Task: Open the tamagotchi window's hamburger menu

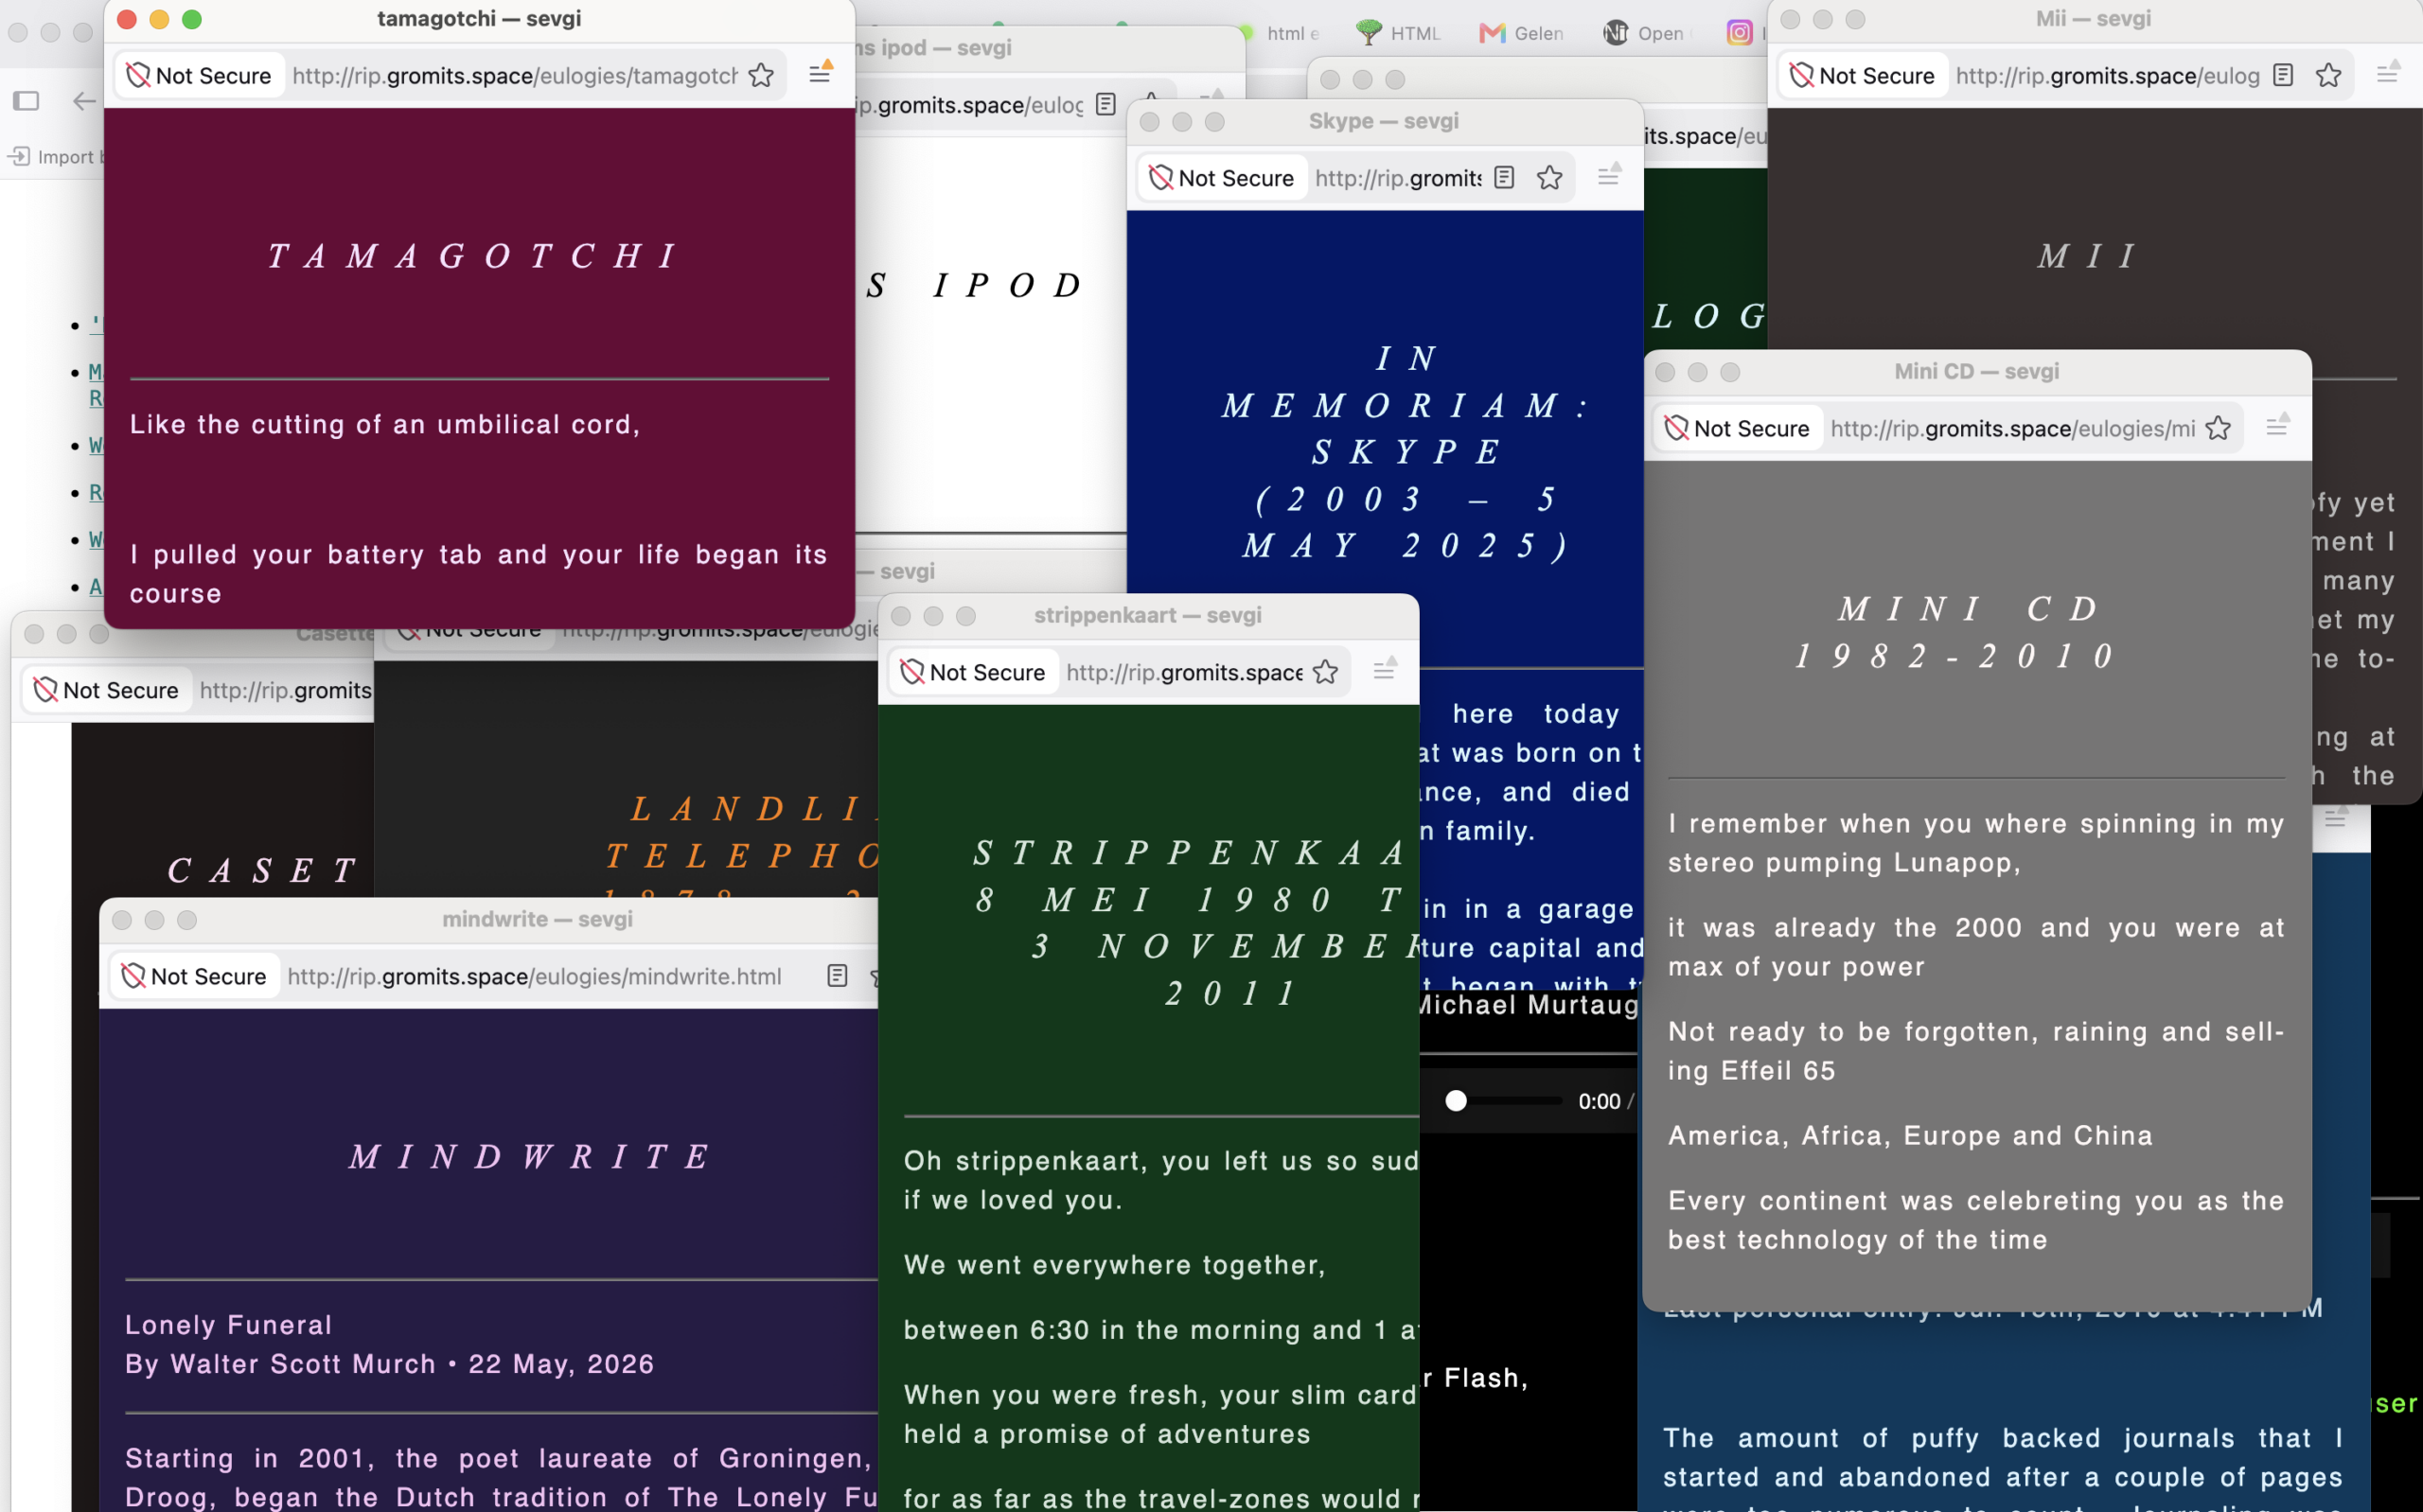Action: (820, 73)
